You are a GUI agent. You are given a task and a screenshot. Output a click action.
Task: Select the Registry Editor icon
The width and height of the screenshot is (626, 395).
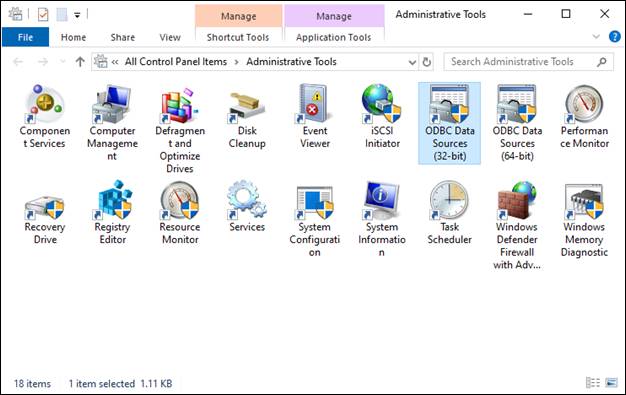pos(113,200)
